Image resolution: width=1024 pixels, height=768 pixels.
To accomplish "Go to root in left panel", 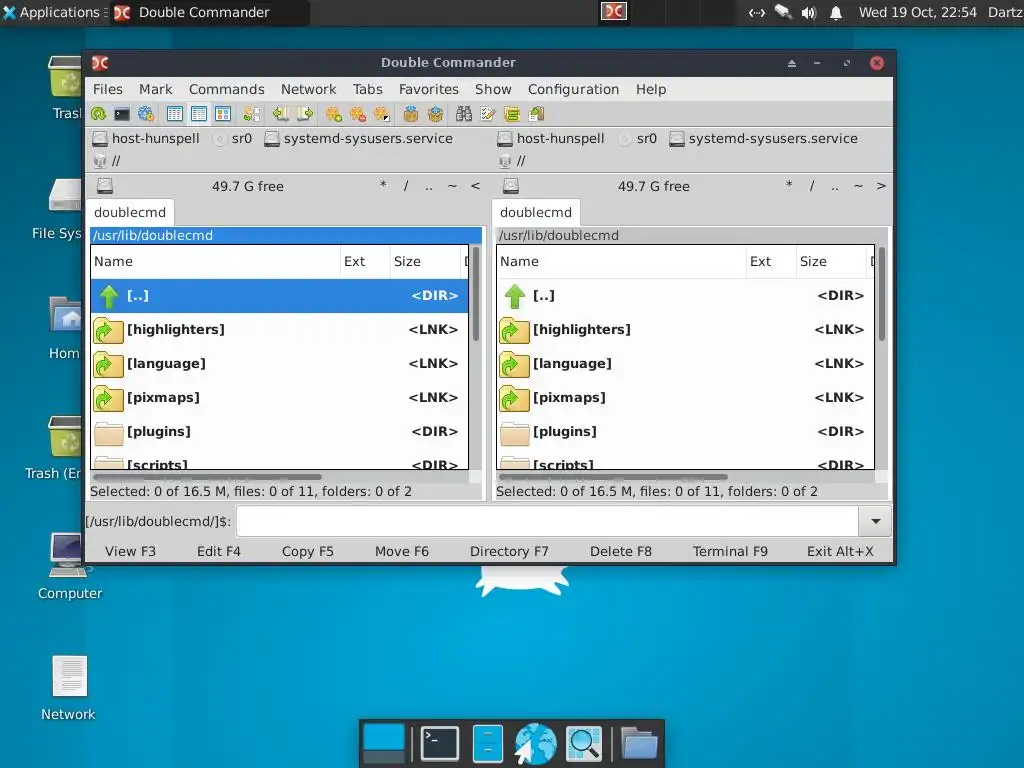I will pos(406,186).
